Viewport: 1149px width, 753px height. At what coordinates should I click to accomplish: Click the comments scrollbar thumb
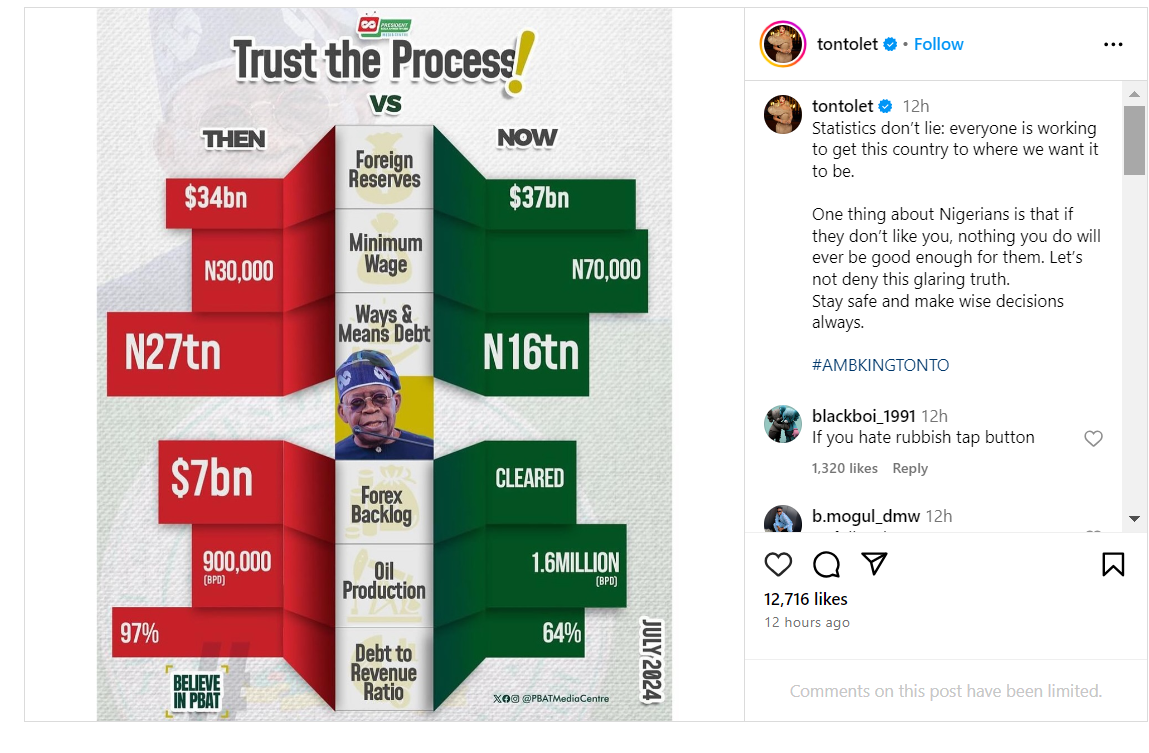click(x=1134, y=140)
